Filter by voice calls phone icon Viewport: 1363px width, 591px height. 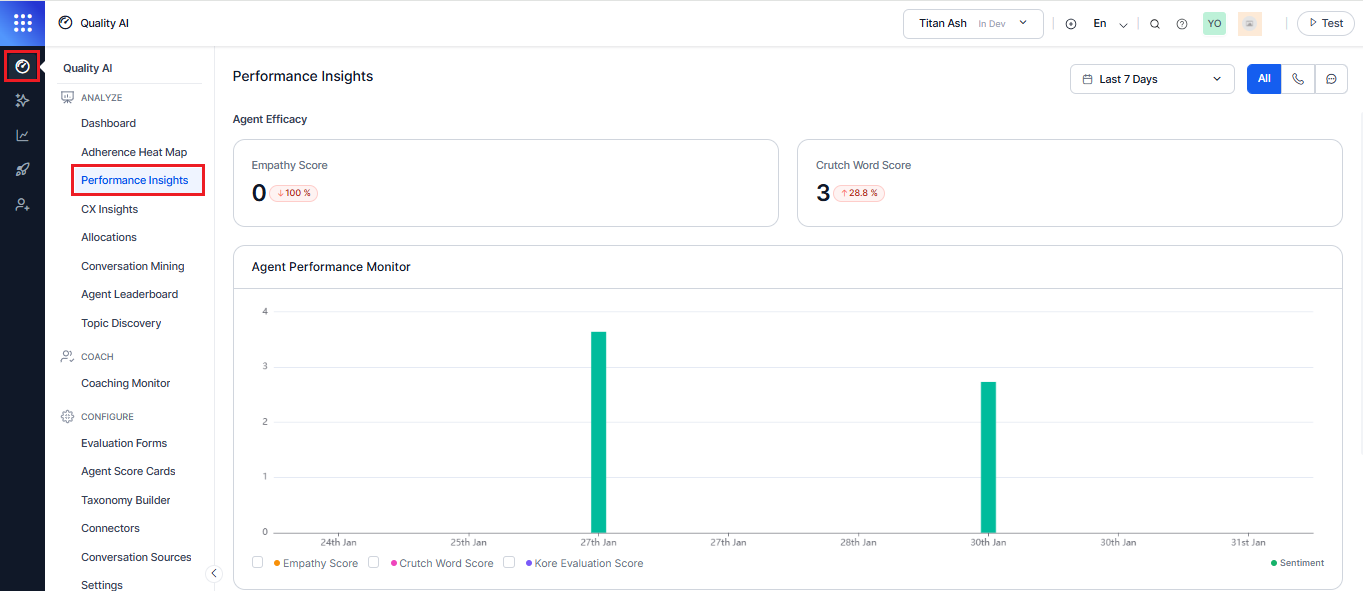point(1297,79)
